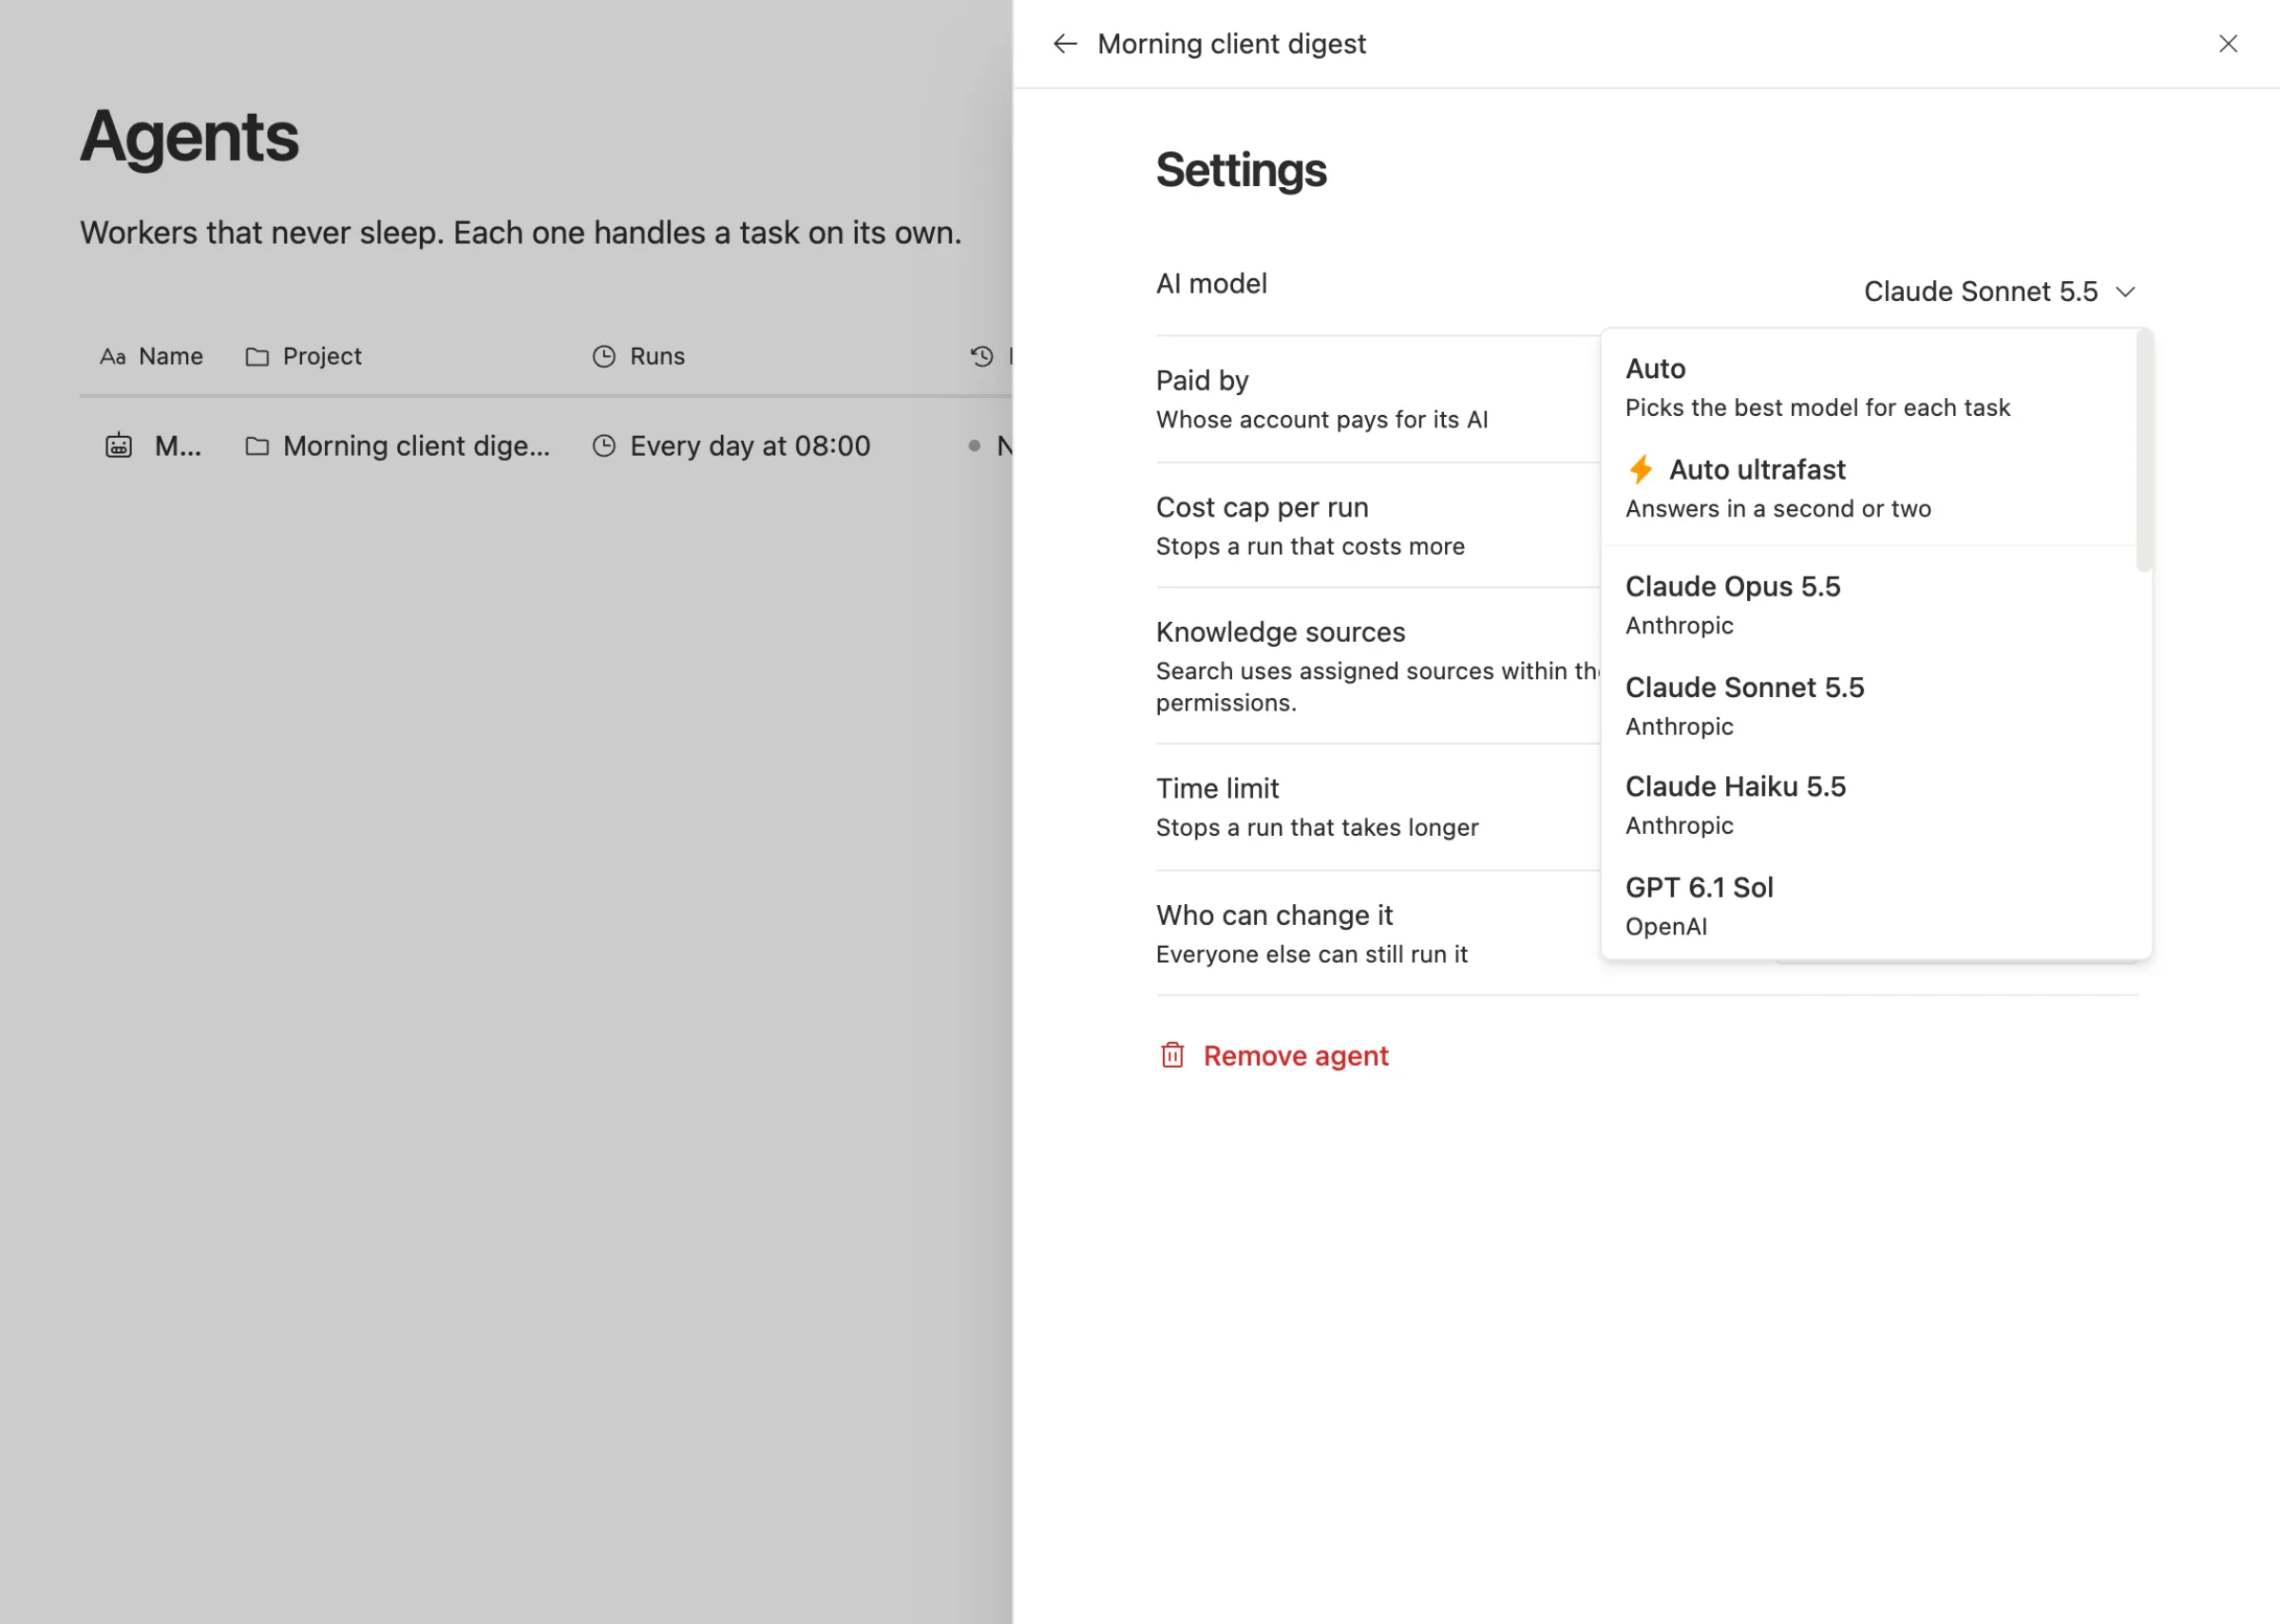Screen dimensions: 2280x1624
Task: Click the history icon in the table header
Action: click(x=982, y=356)
